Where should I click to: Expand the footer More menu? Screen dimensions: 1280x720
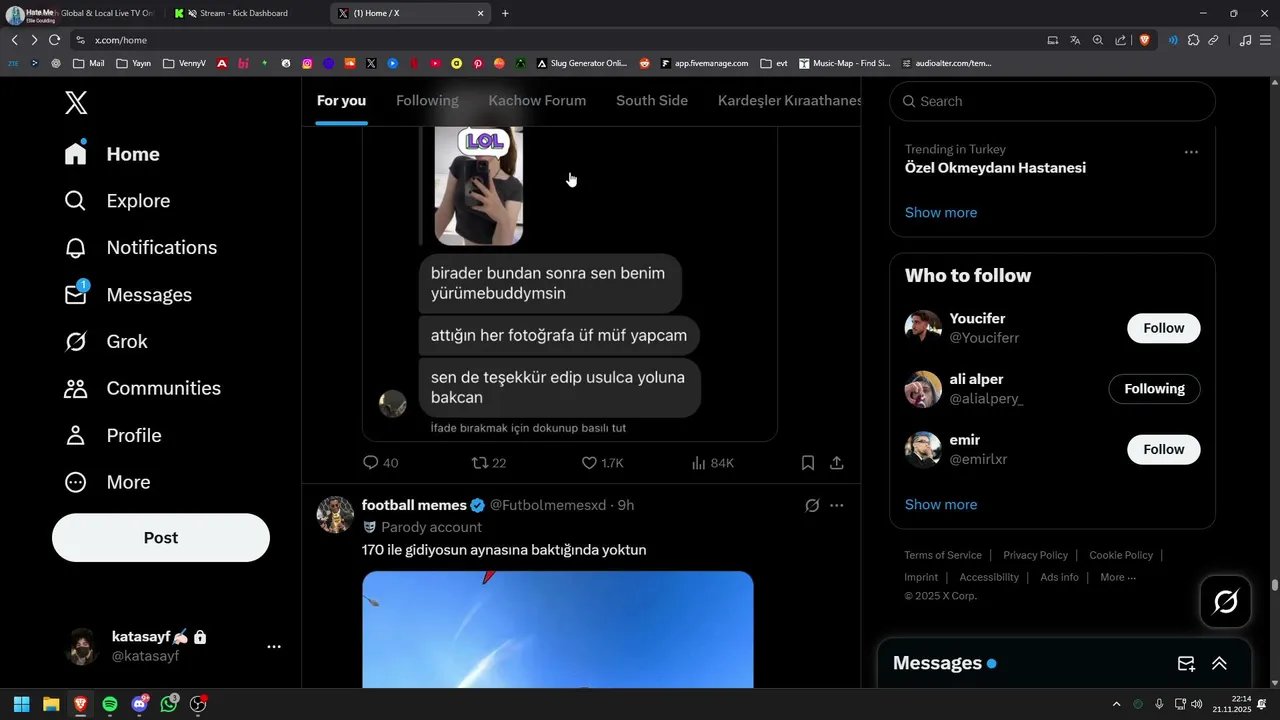[x=1117, y=577]
